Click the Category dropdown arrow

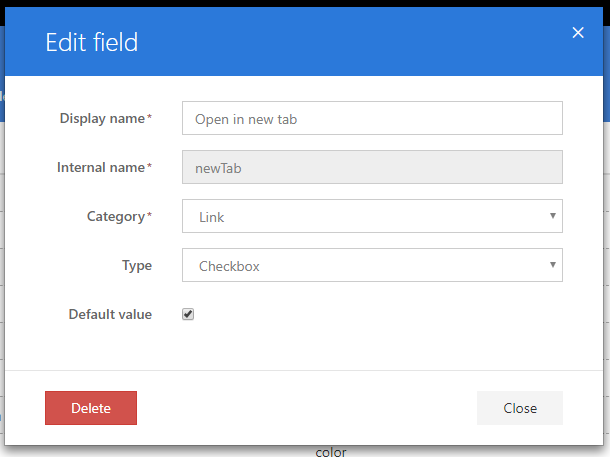pos(553,216)
